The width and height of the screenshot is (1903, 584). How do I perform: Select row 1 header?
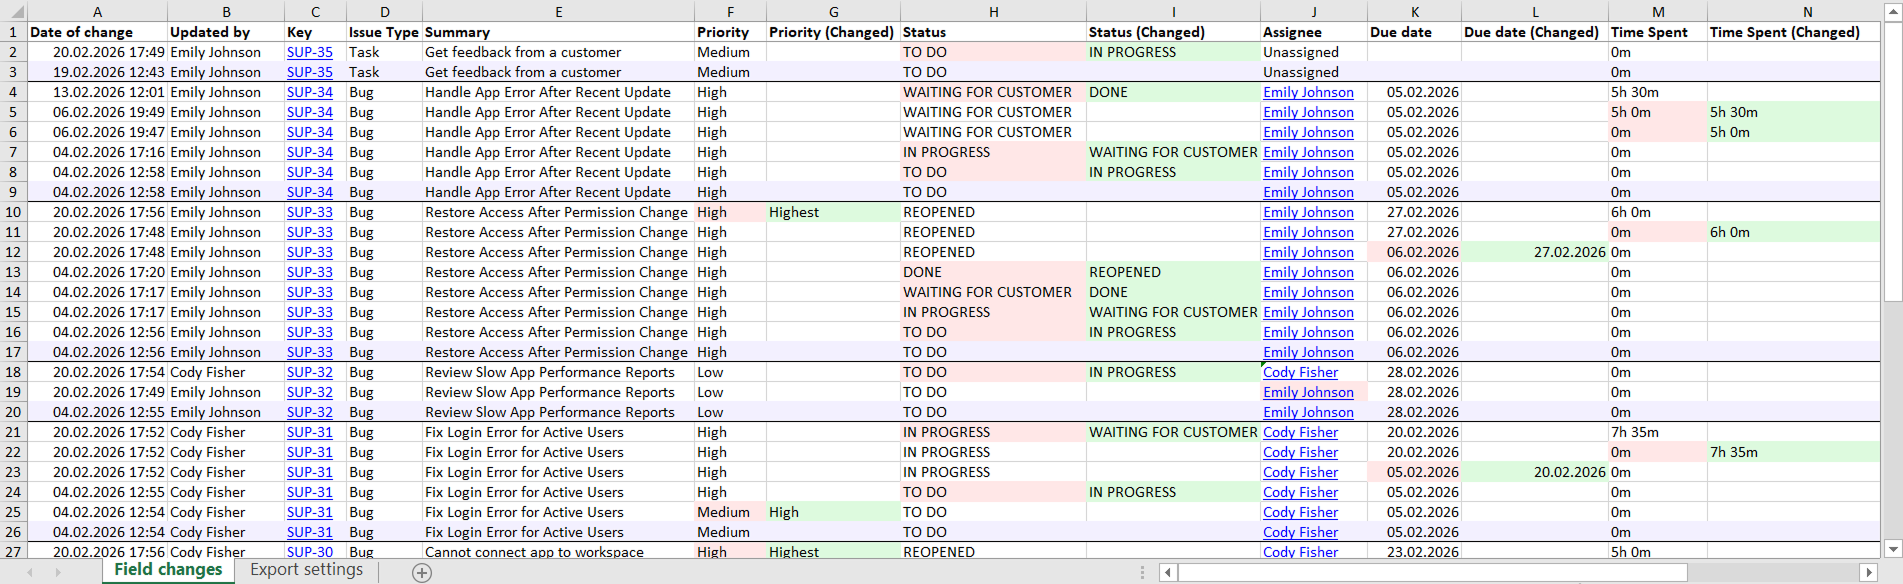tap(13, 32)
